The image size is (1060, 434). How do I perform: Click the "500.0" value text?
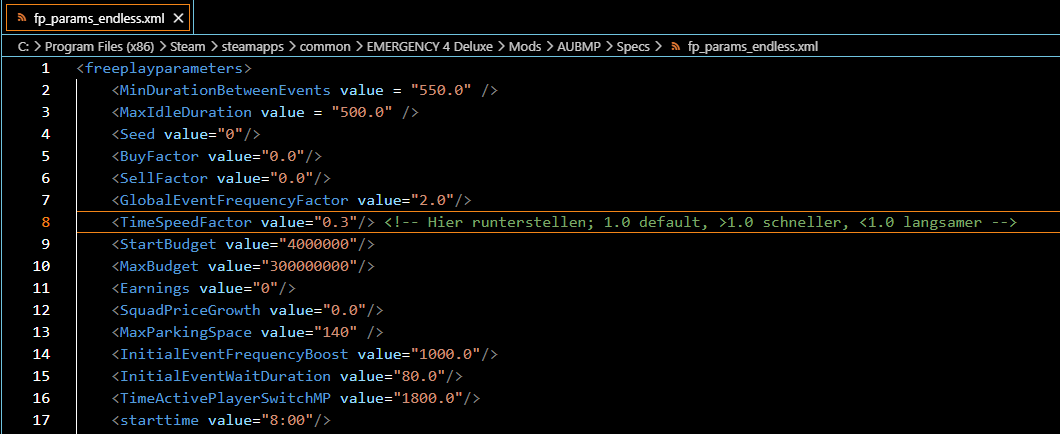coord(362,112)
